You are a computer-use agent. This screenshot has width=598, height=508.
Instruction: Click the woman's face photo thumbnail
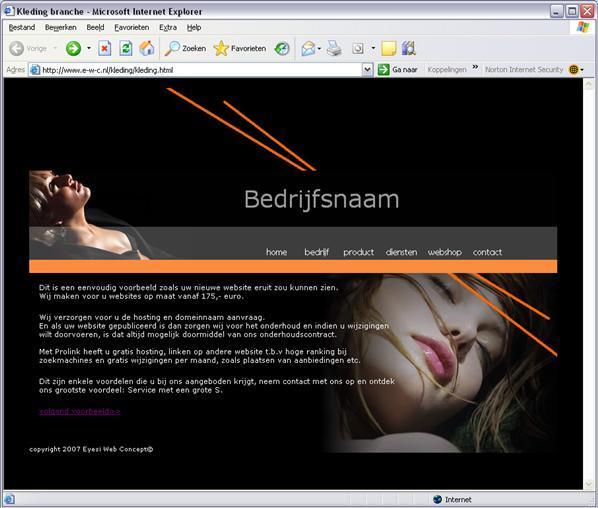coord(440,363)
